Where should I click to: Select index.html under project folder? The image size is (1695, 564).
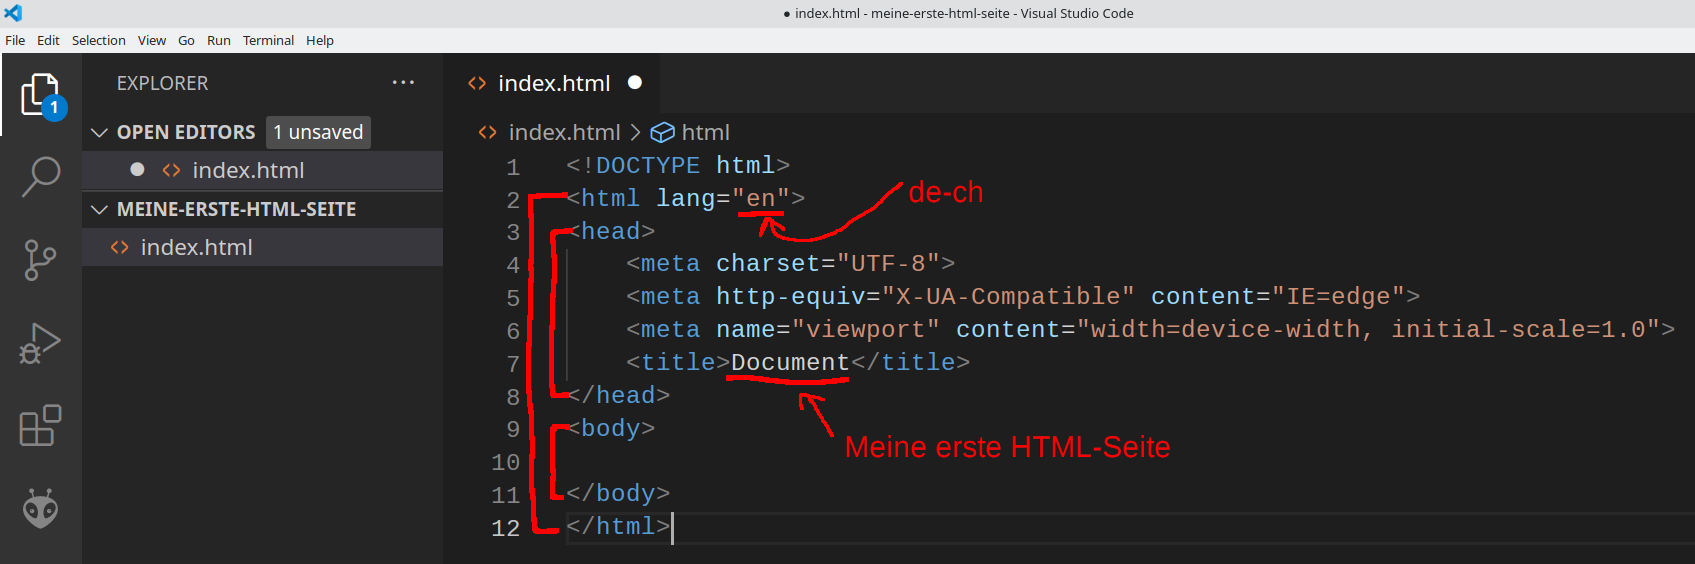point(196,247)
